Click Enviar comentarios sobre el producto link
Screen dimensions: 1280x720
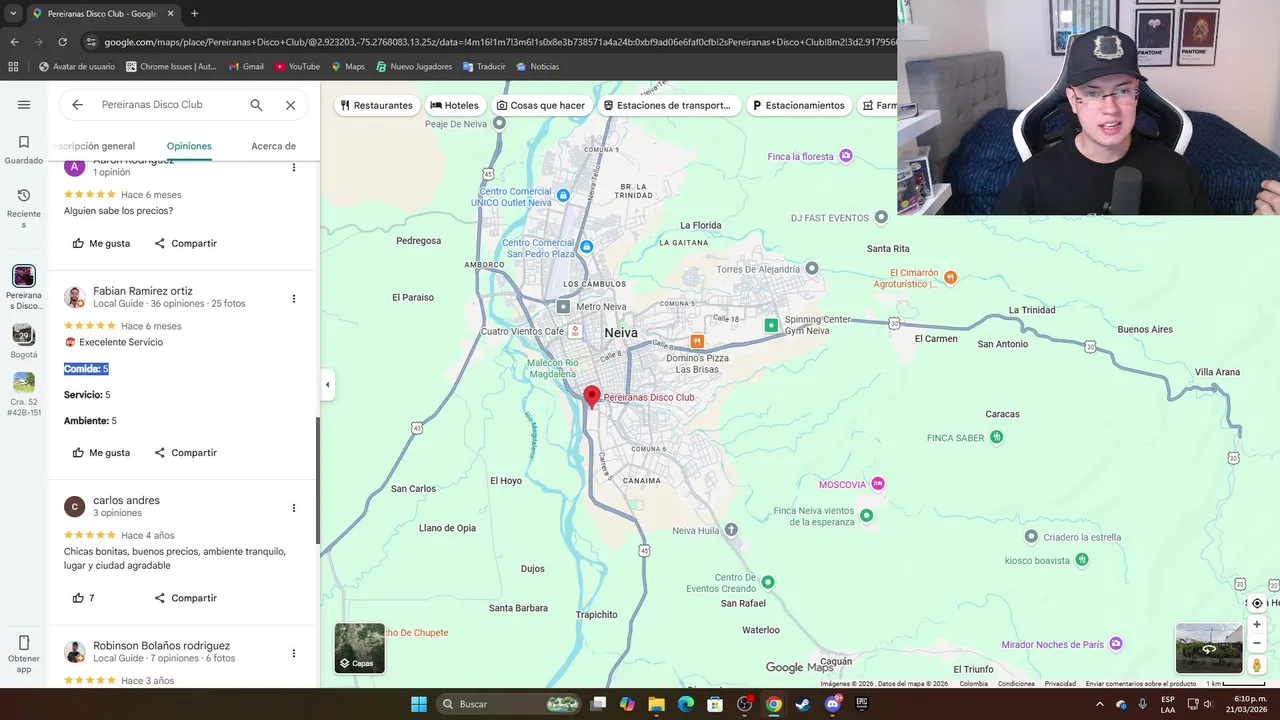pyautogui.click(x=1141, y=684)
